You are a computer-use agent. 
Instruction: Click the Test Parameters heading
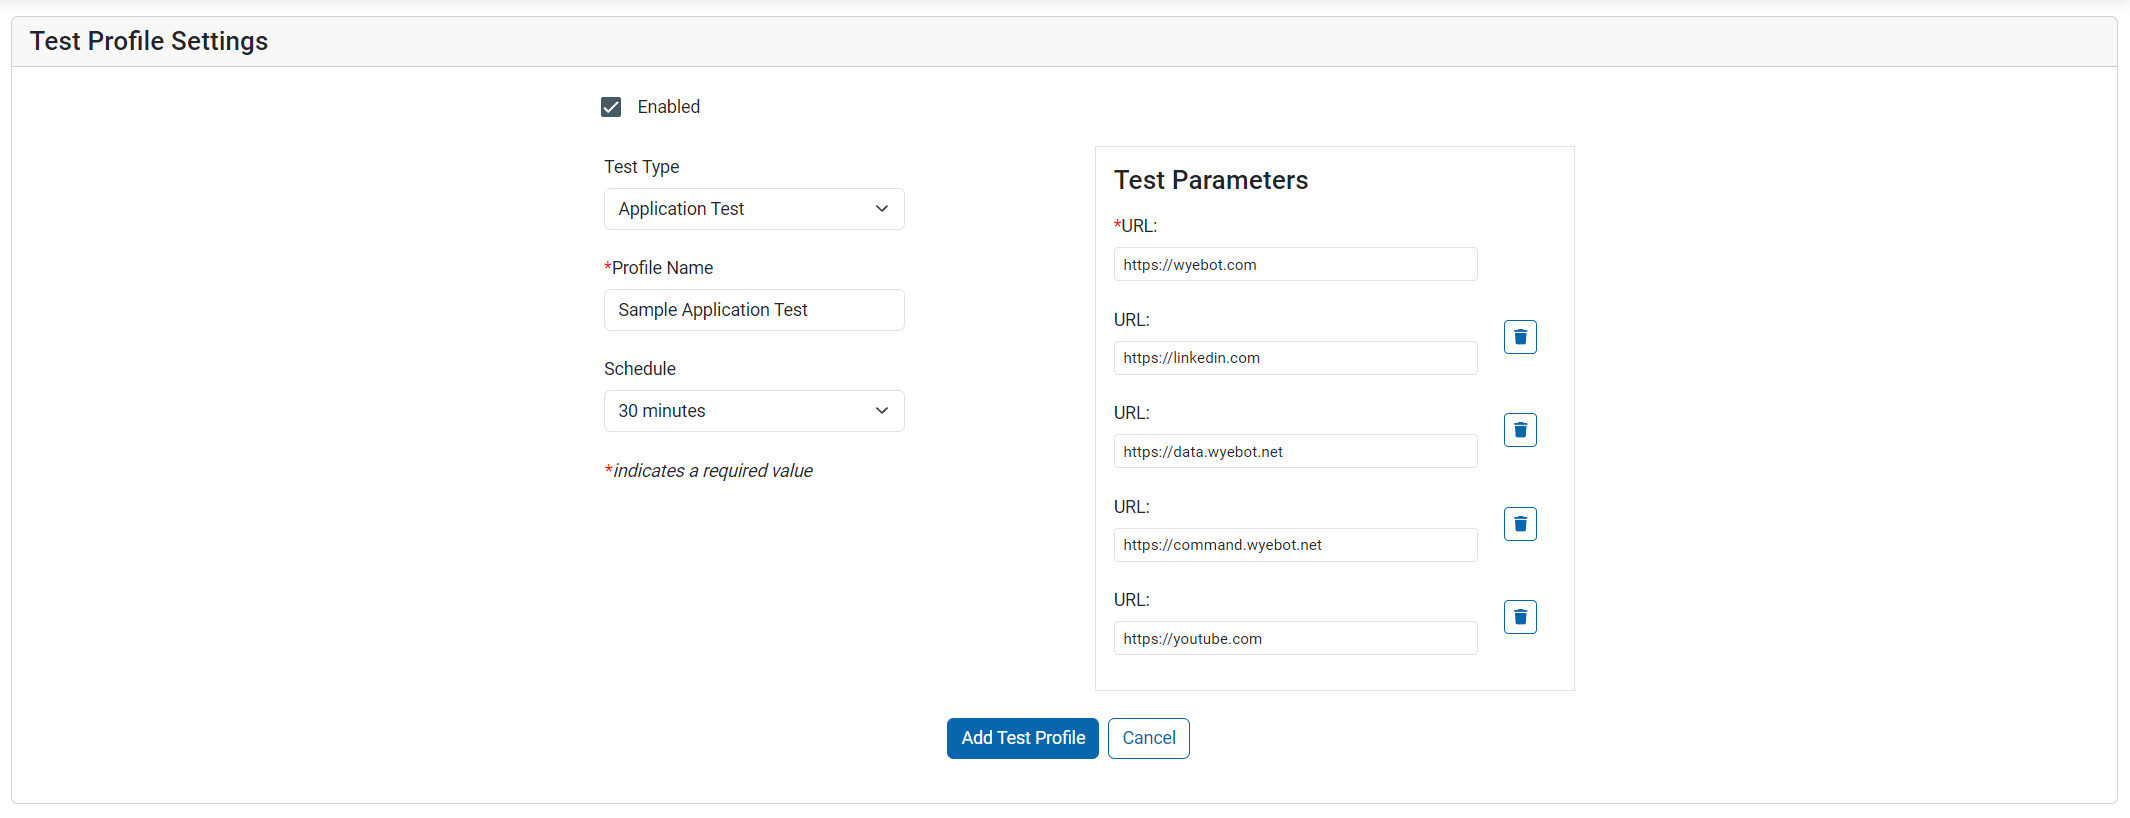tap(1211, 180)
